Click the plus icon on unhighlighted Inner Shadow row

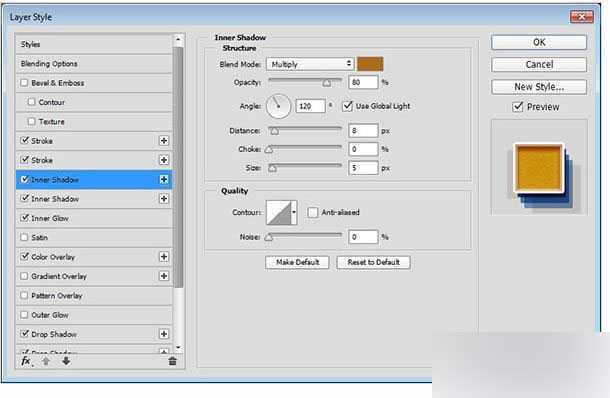coord(164,199)
